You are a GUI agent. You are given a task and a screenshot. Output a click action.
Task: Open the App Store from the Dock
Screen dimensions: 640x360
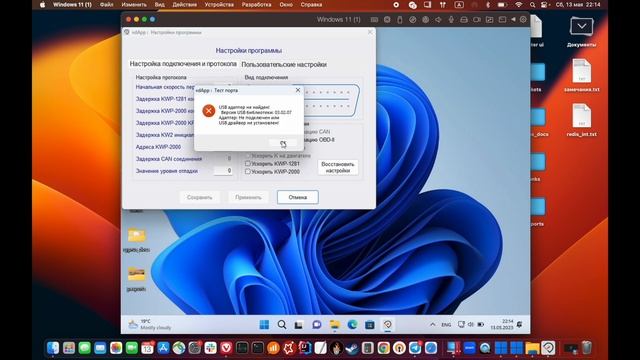[x=163, y=348]
